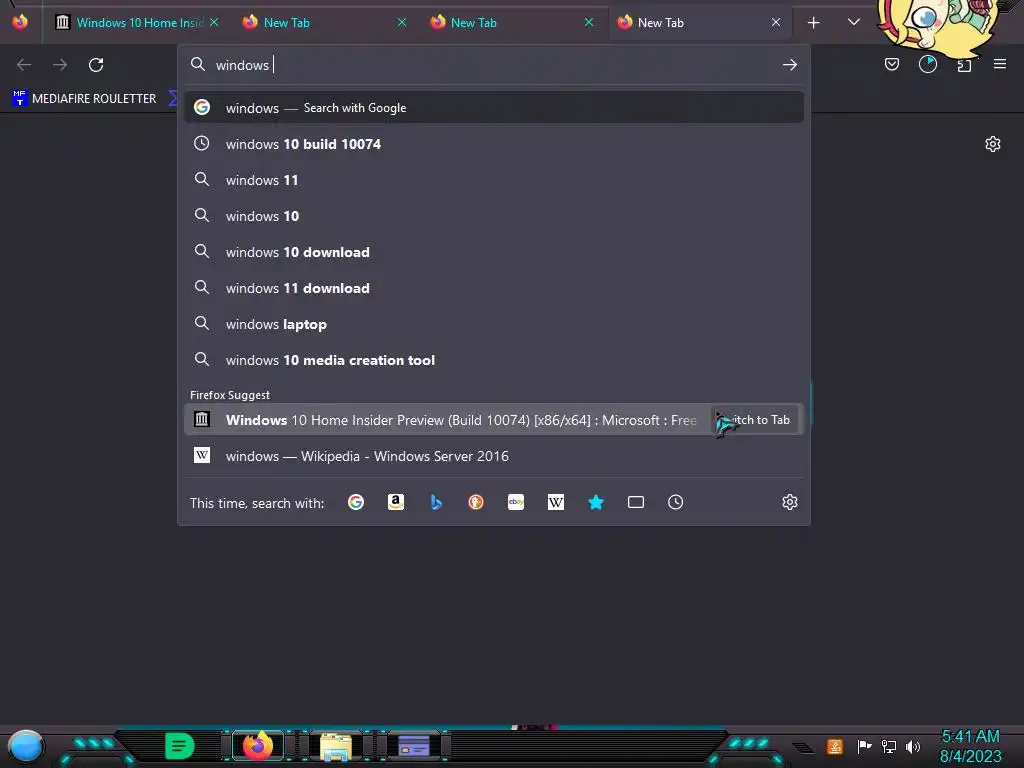This screenshot has height=768, width=1024.
Task: Select suggestion 'windows 10 media creation tool'
Action: click(x=494, y=360)
